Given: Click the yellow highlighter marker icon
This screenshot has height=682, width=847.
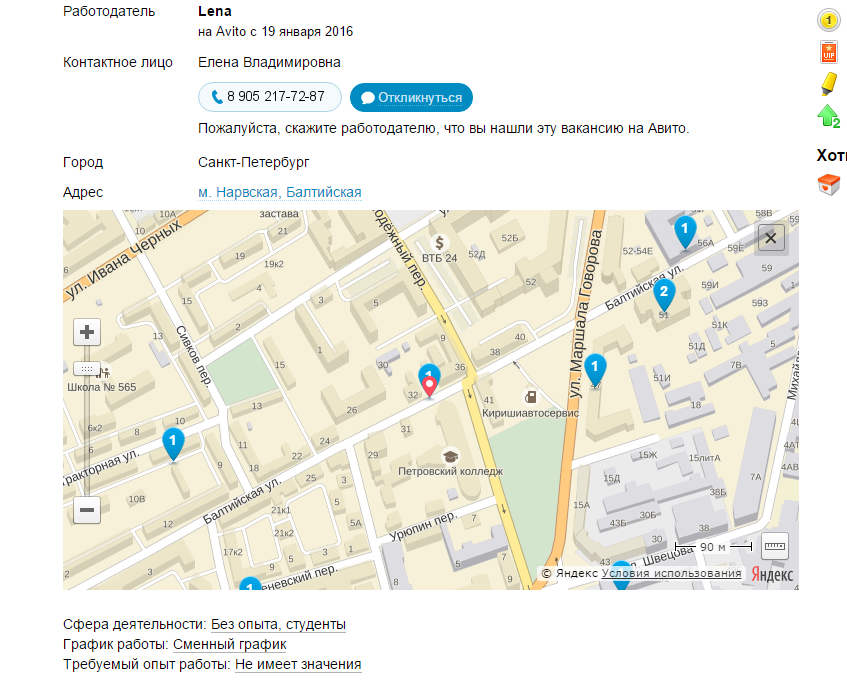Looking at the screenshot, I should (x=828, y=83).
